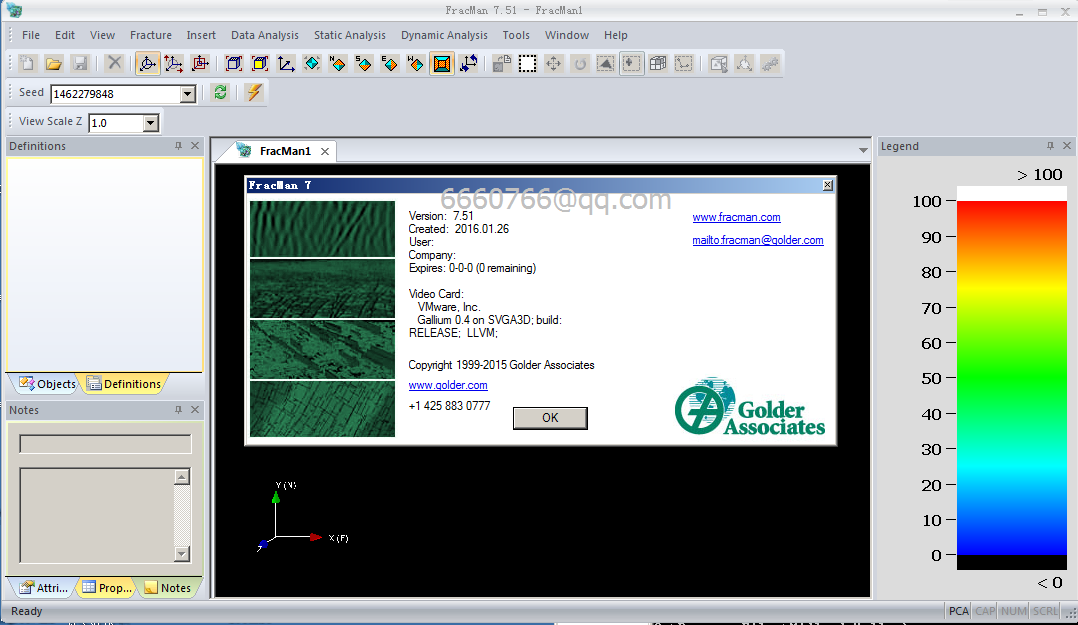This screenshot has height=625, width=1078.
Task: Switch to the Prop... tab
Action: (x=107, y=588)
